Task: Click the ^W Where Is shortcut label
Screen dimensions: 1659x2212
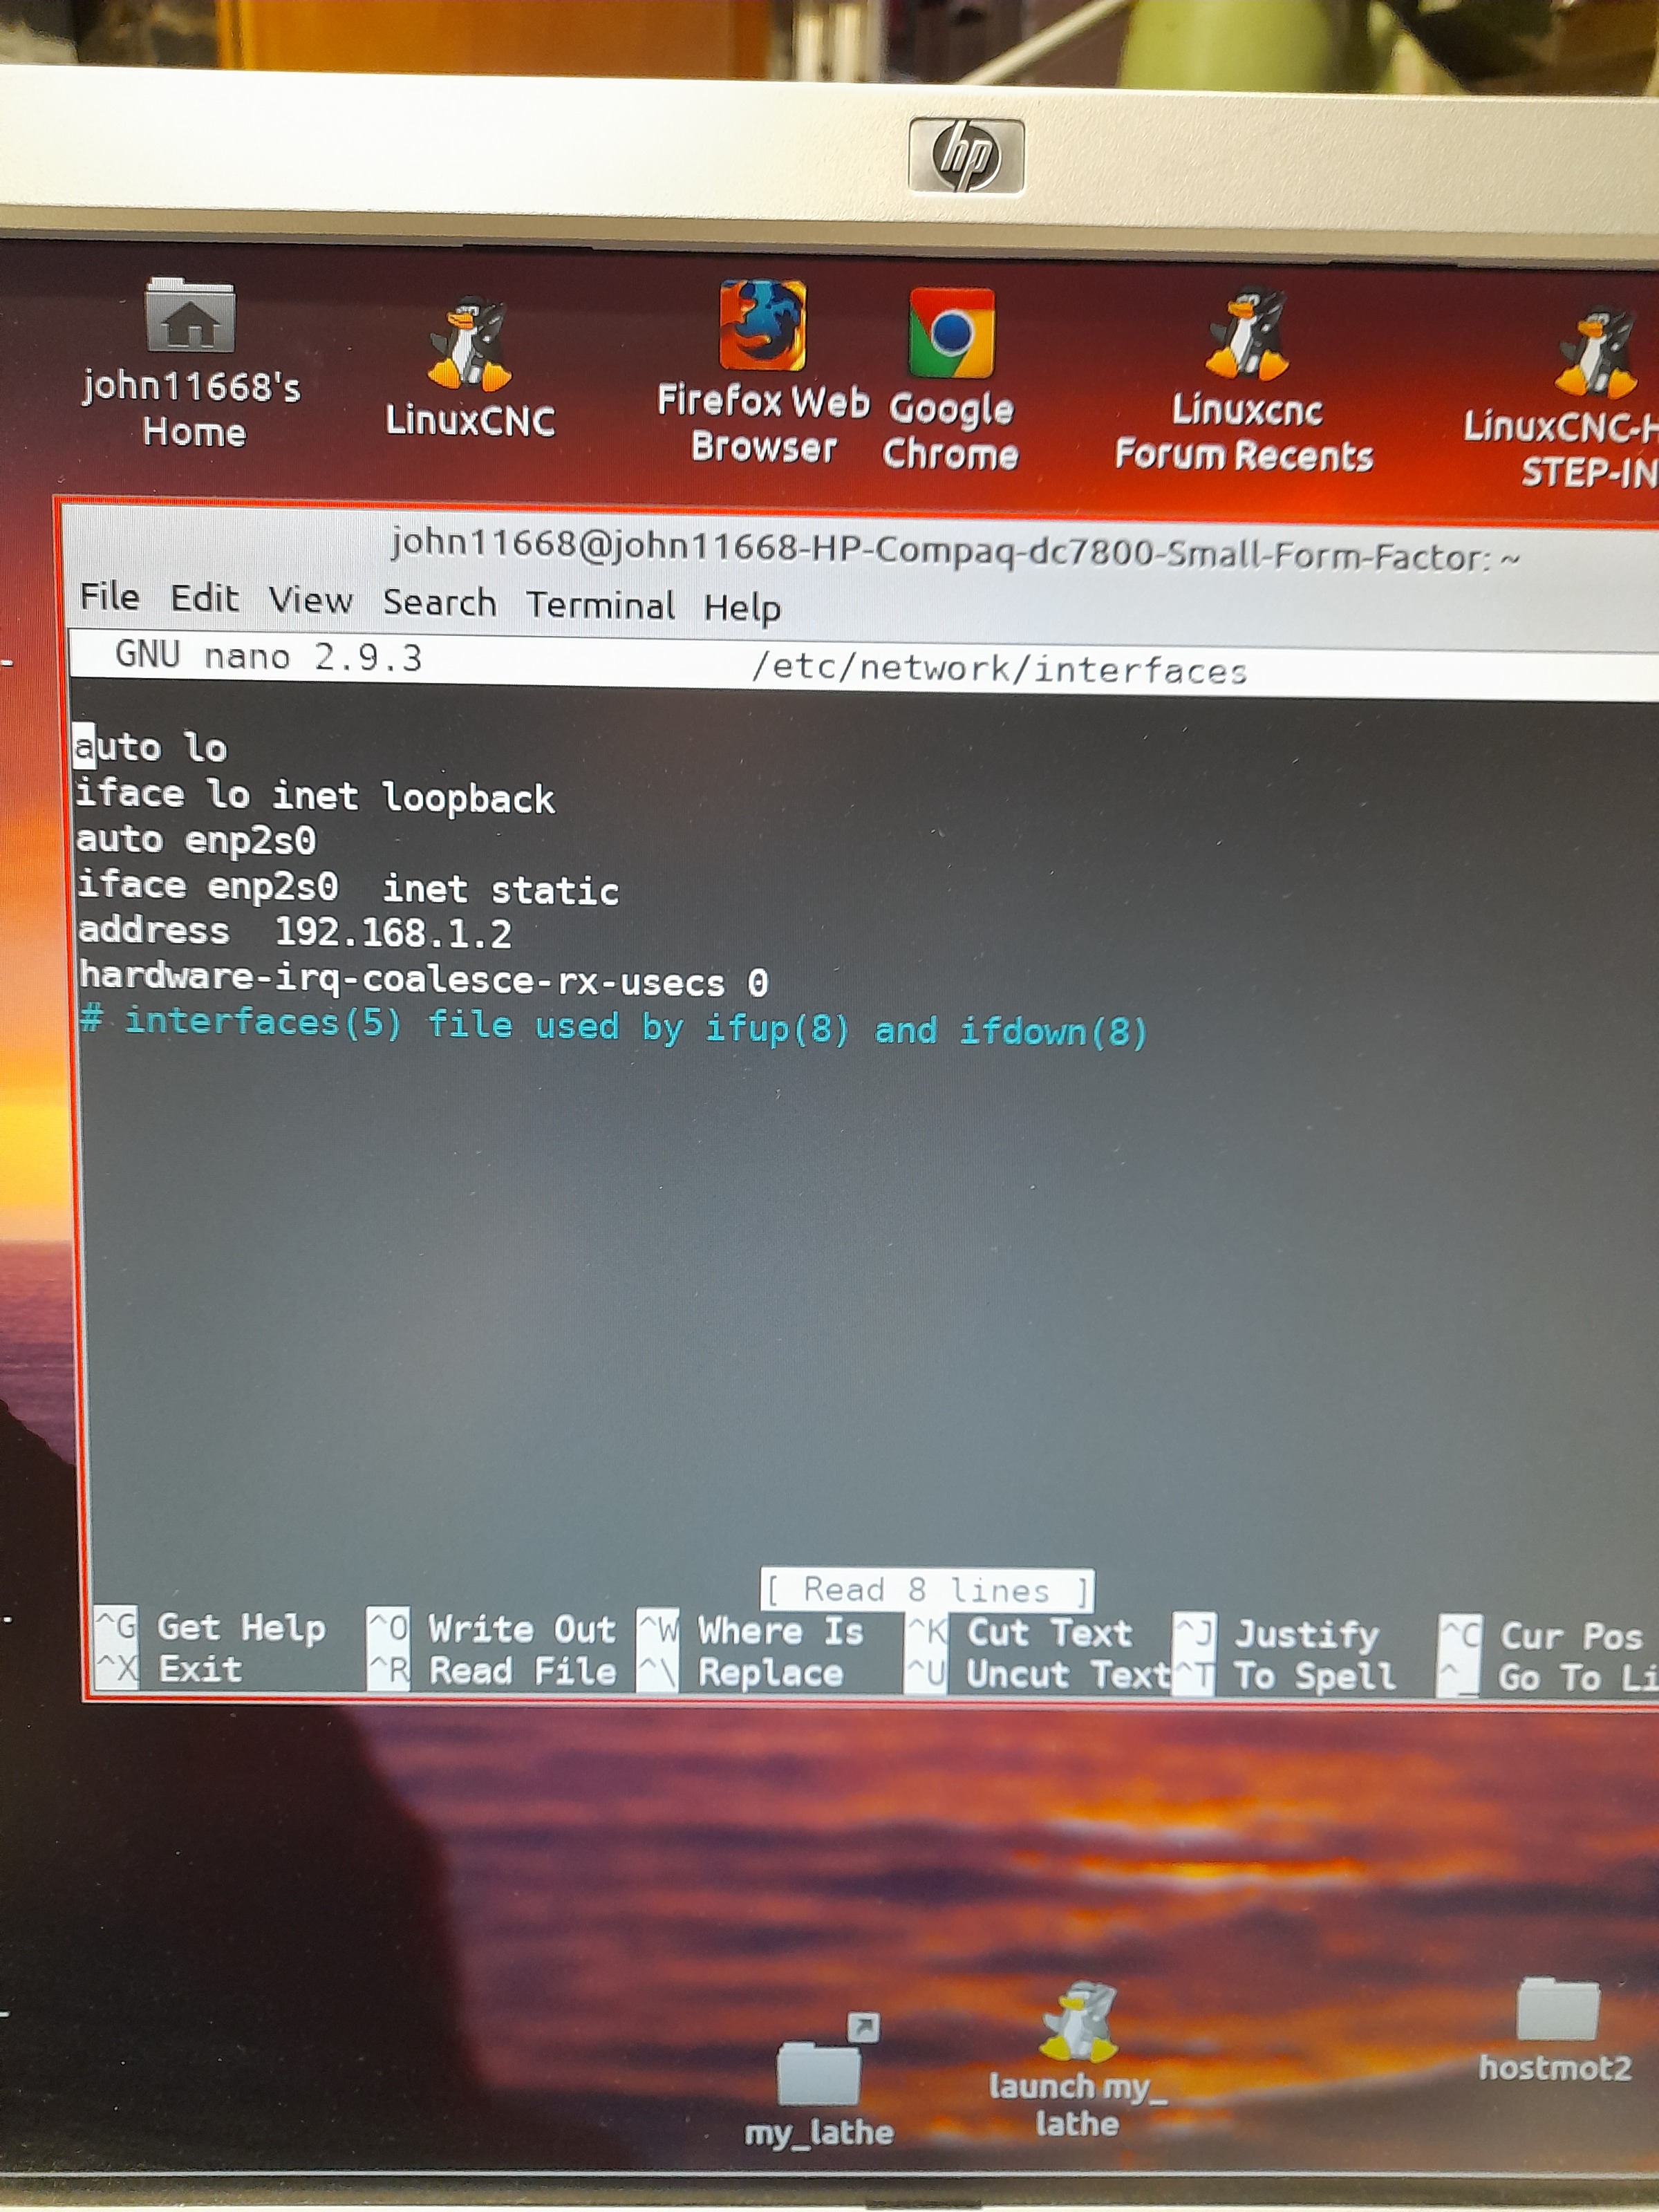Action: click(751, 1631)
